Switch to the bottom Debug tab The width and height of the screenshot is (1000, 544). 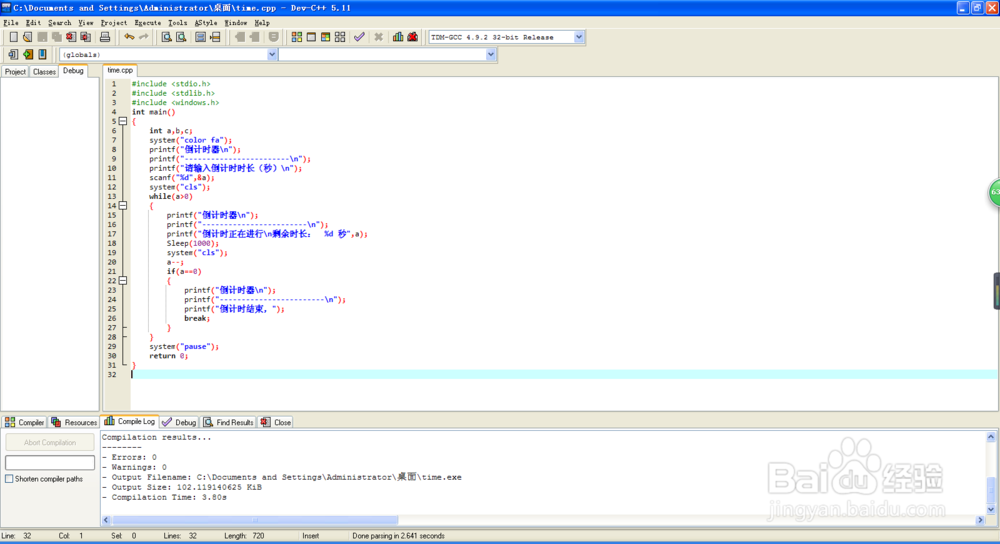tap(179, 422)
